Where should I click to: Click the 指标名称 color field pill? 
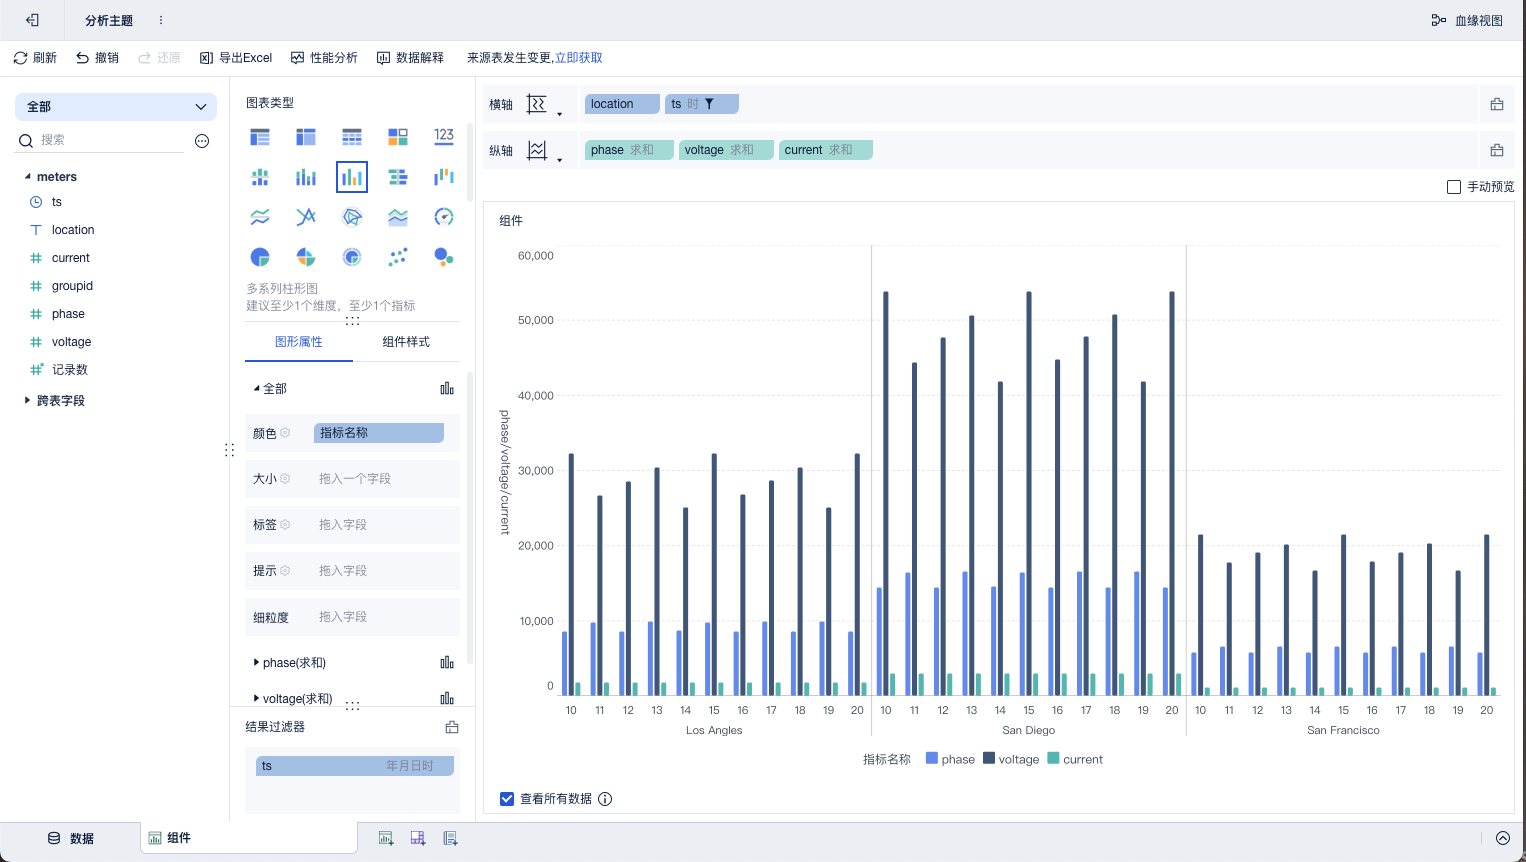pyautogui.click(x=379, y=433)
